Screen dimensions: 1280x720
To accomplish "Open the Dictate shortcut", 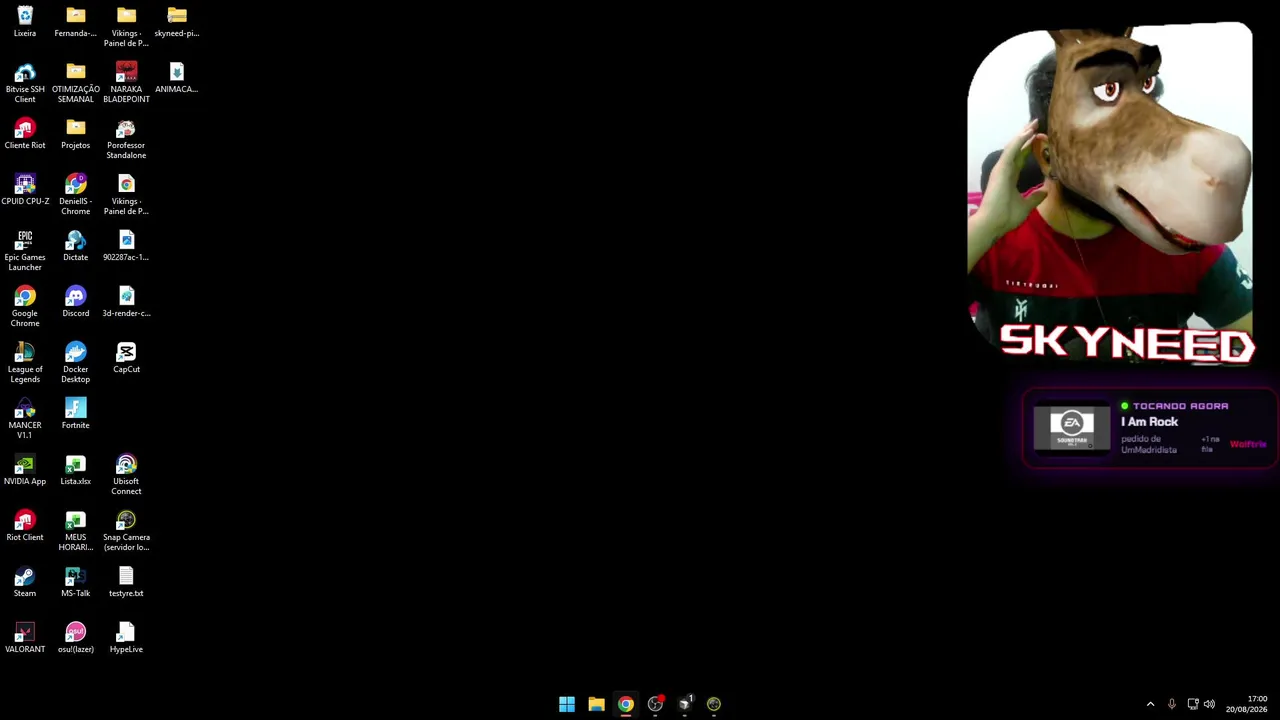I will [76, 247].
